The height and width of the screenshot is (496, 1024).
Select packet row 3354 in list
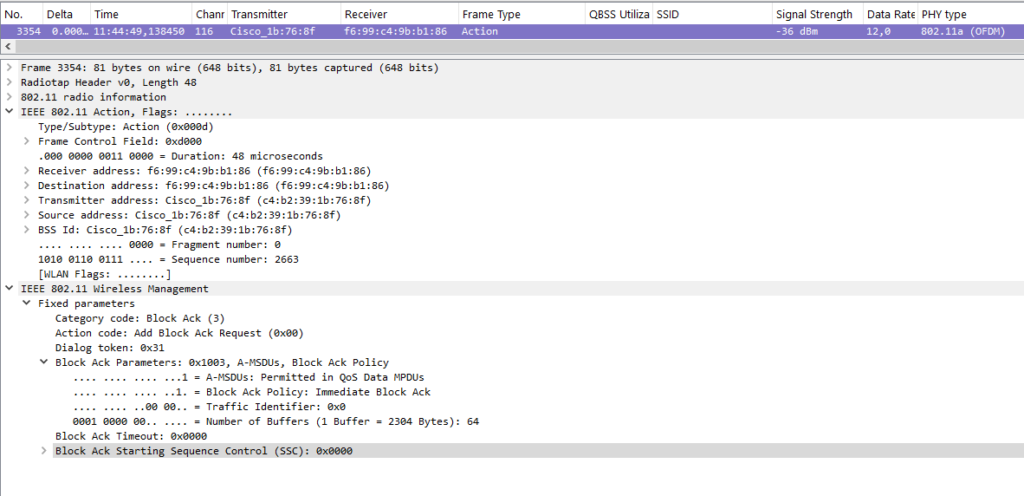click(x=512, y=31)
